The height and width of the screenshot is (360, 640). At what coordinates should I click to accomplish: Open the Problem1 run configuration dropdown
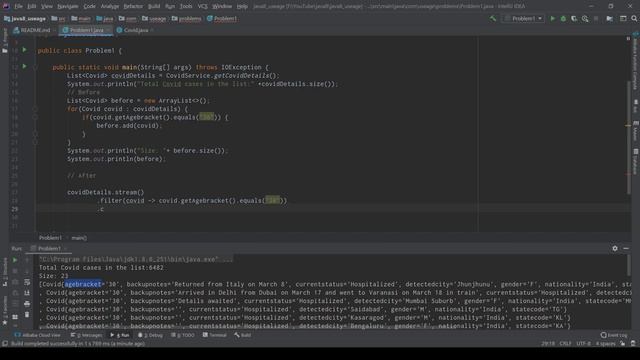tap(523, 18)
